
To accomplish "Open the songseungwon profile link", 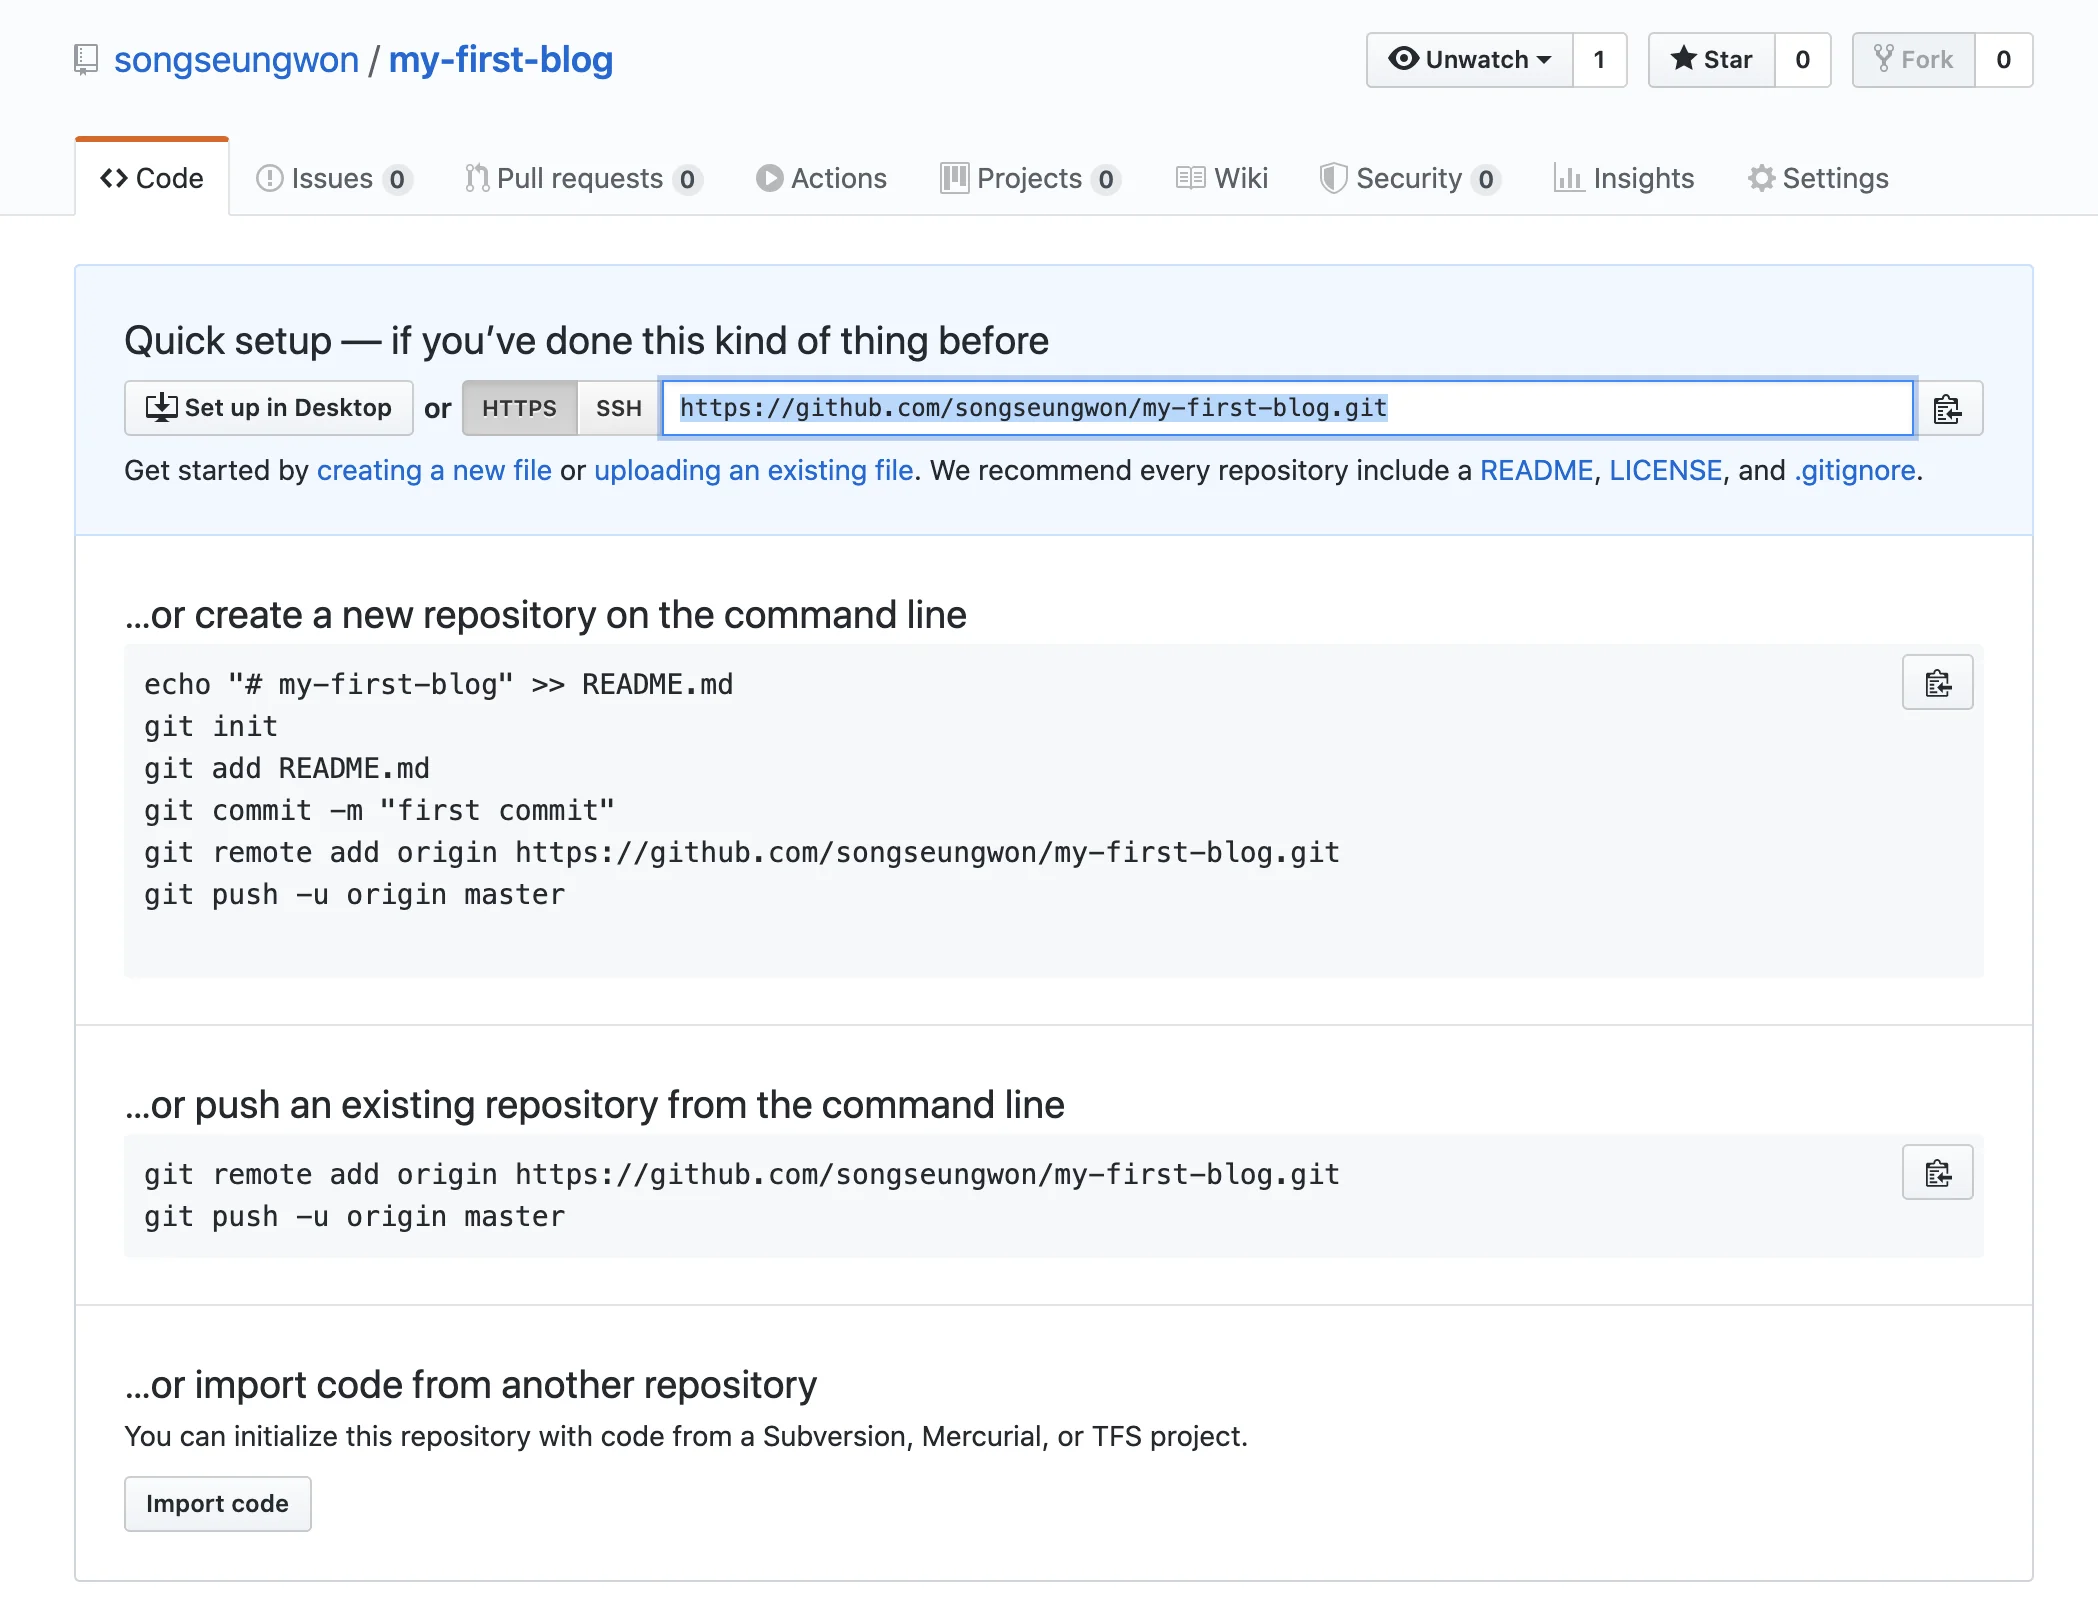I will 236,60.
